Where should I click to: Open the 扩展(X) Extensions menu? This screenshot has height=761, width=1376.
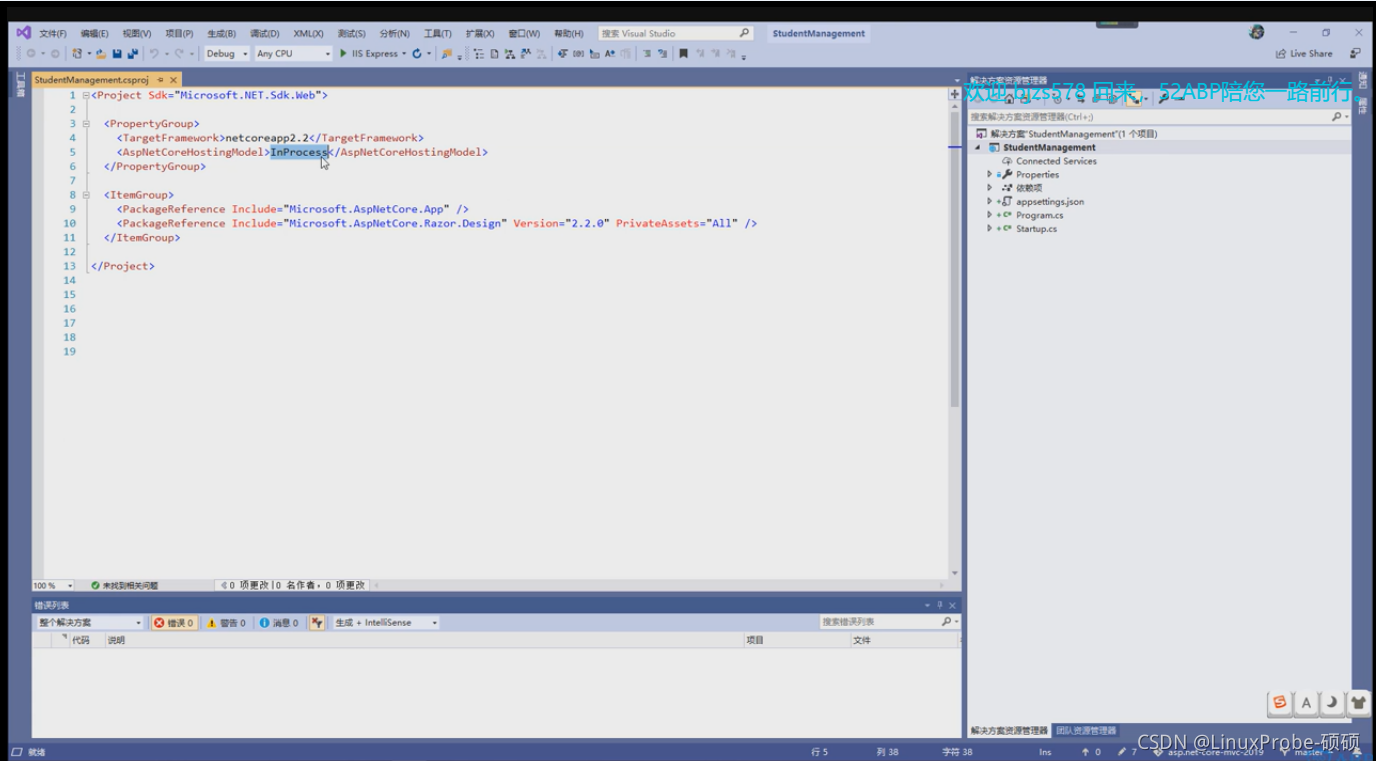pyautogui.click(x=480, y=33)
